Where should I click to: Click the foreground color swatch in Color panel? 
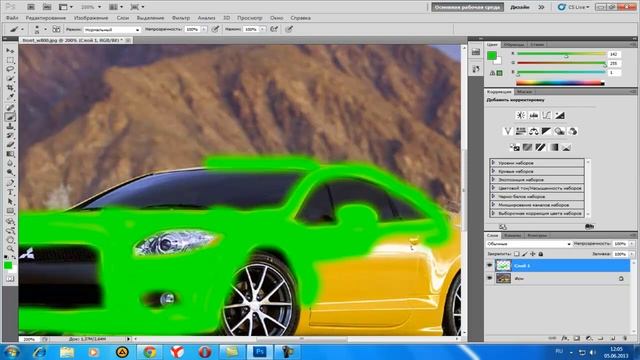[492, 56]
